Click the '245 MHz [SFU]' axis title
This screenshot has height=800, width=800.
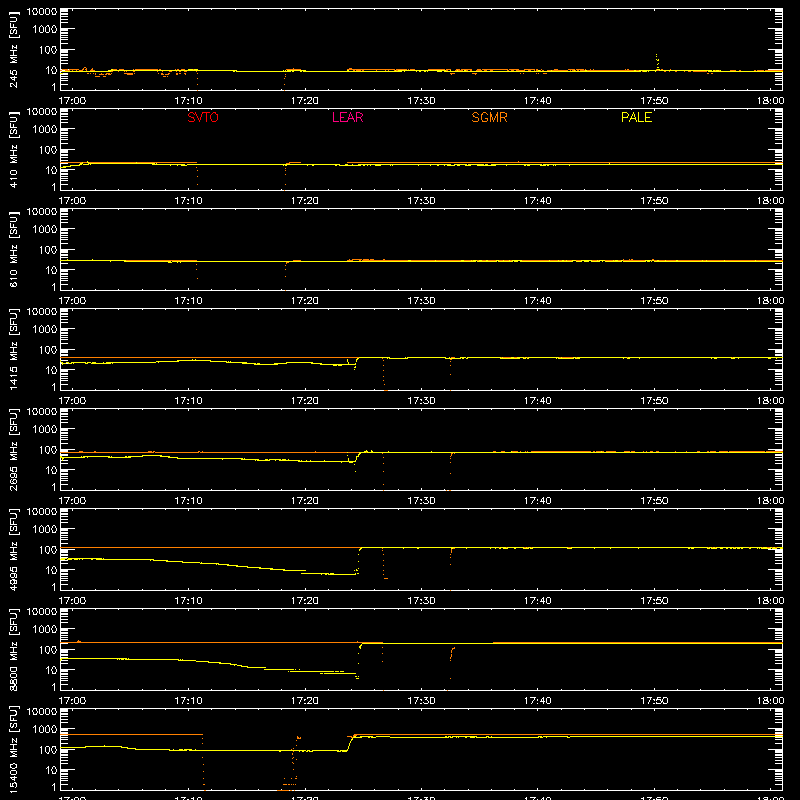tap(13, 50)
